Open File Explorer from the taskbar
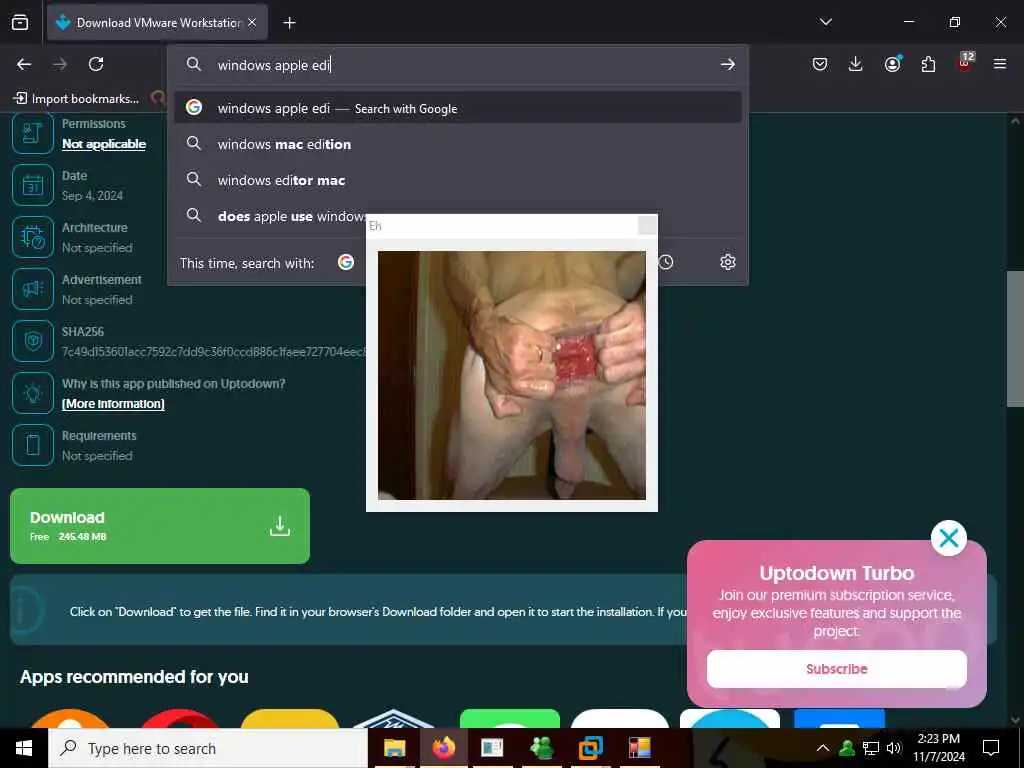 pos(394,748)
